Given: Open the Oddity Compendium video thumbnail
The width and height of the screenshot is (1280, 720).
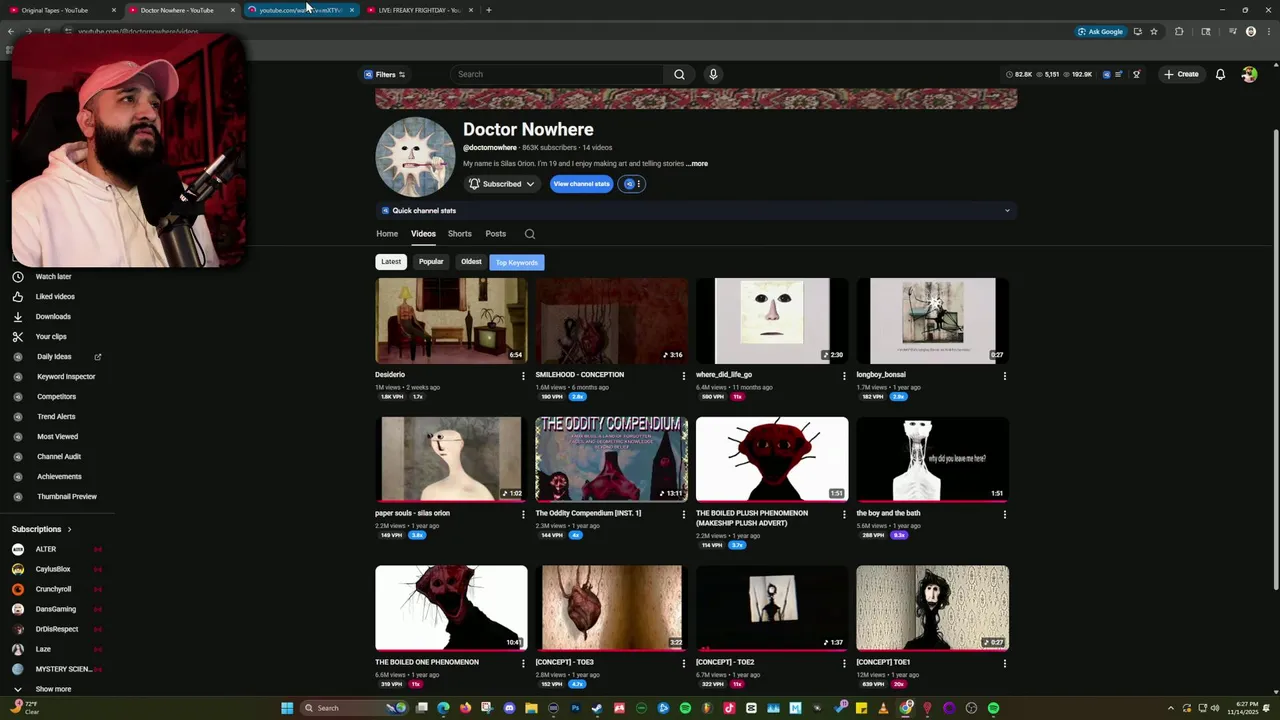Looking at the screenshot, I should [611, 459].
